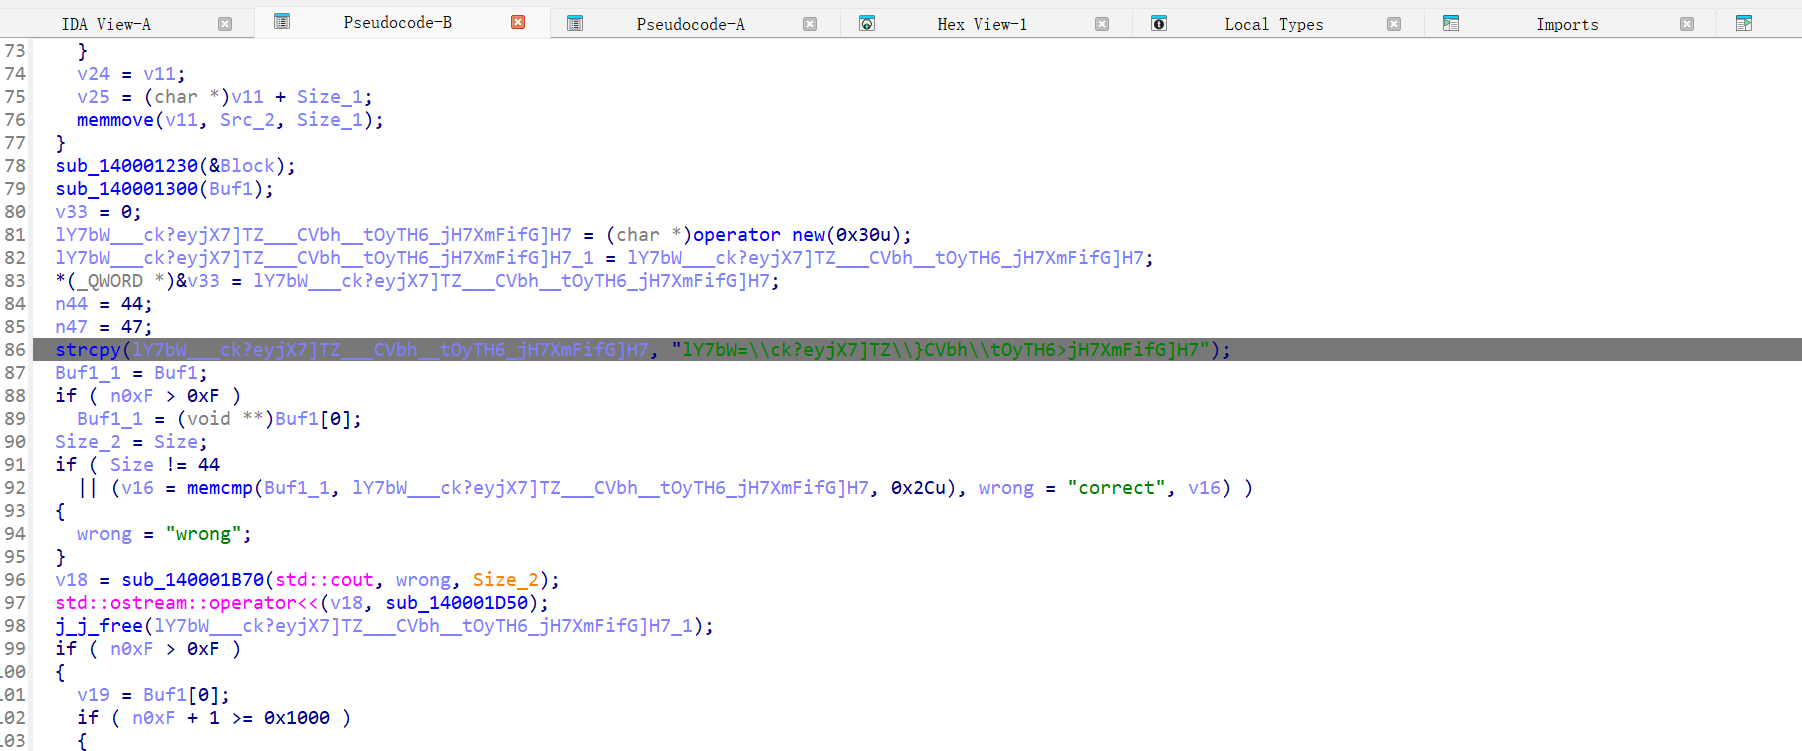Close the Hex View-1 tab
Image resolution: width=1802 pixels, height=751 pixels.
click(1102, 24)
